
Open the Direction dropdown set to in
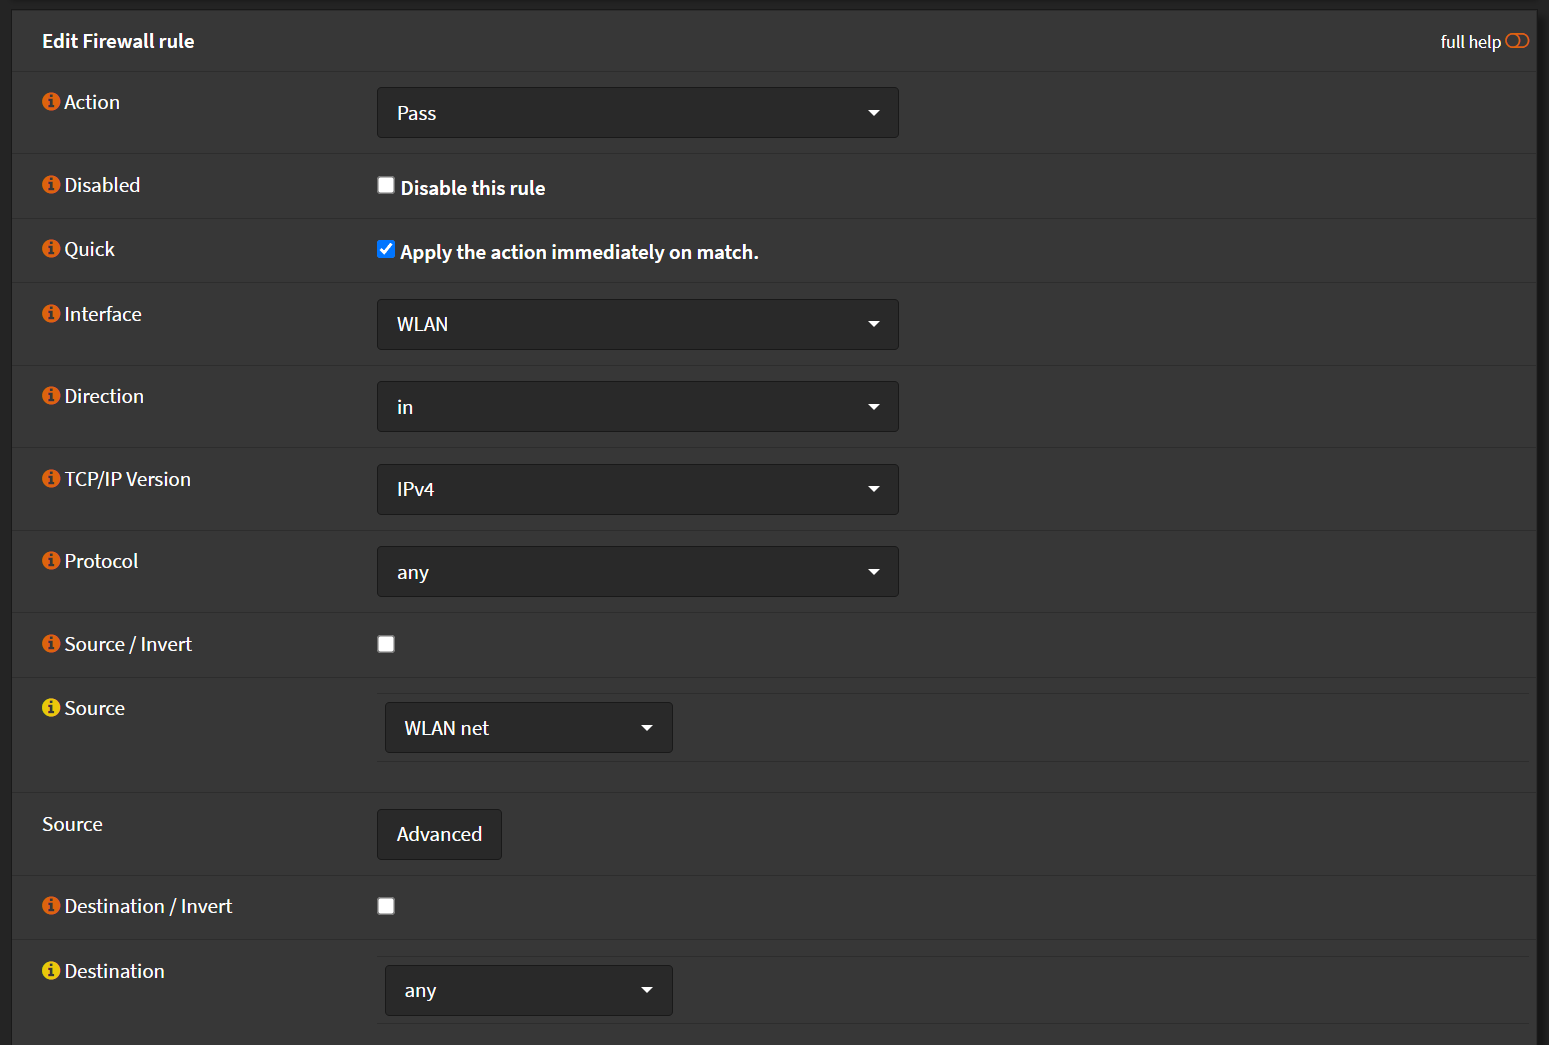(x=637, y=407)
